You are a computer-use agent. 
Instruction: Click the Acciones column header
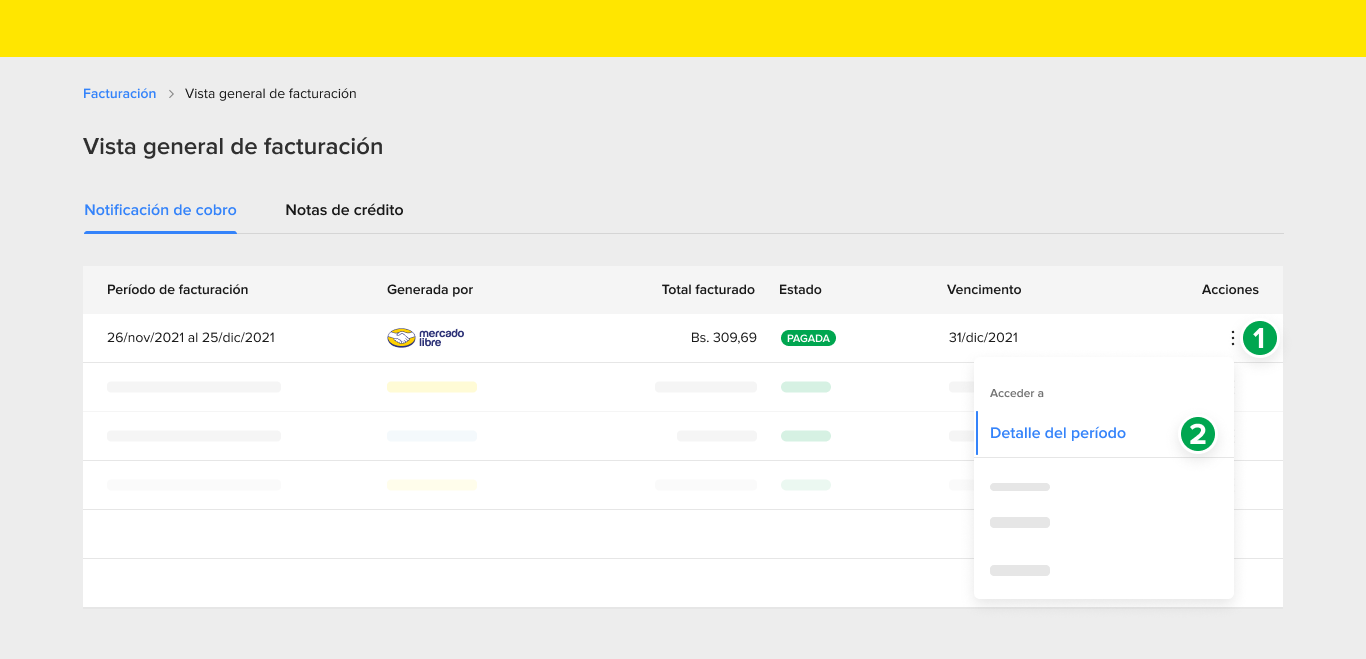click(x=1230, y=290)
